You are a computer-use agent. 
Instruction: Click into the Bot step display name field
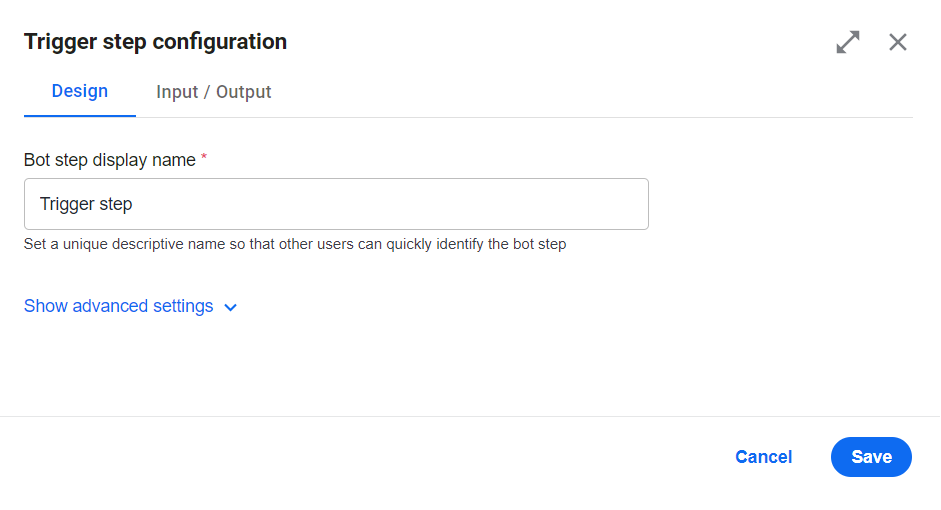tap(336, 204)
